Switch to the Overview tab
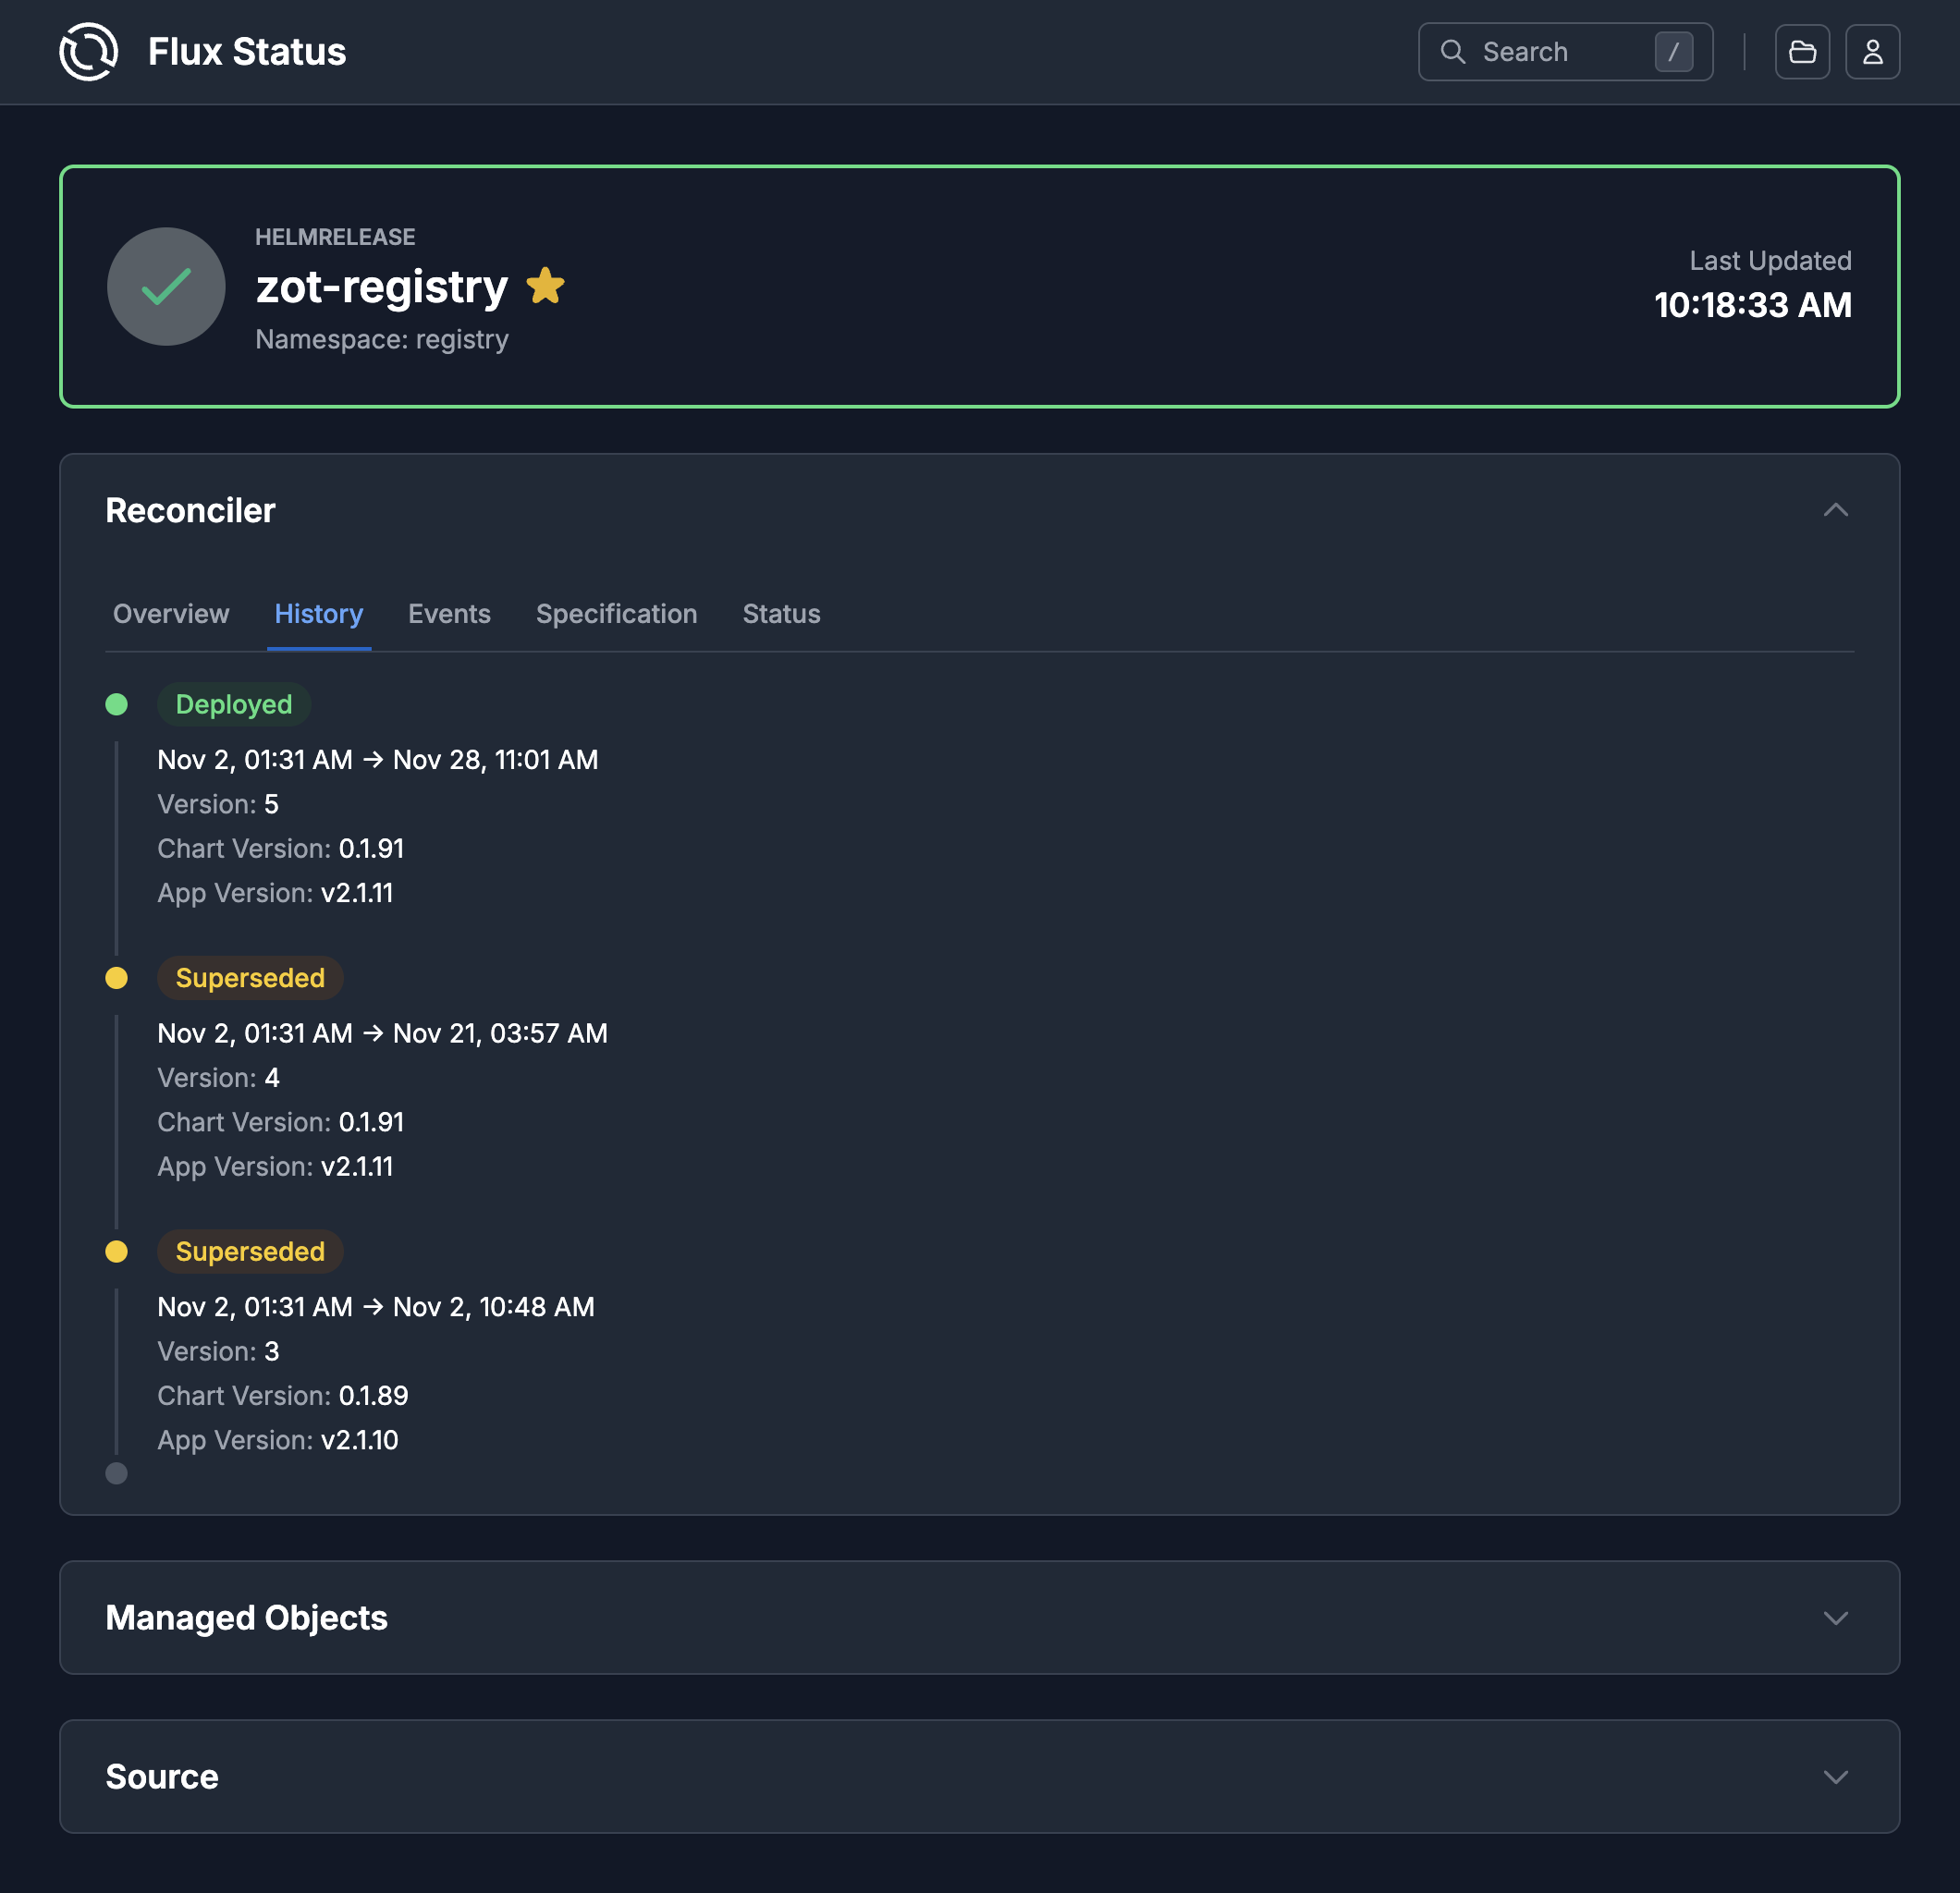 coord(171,614)
